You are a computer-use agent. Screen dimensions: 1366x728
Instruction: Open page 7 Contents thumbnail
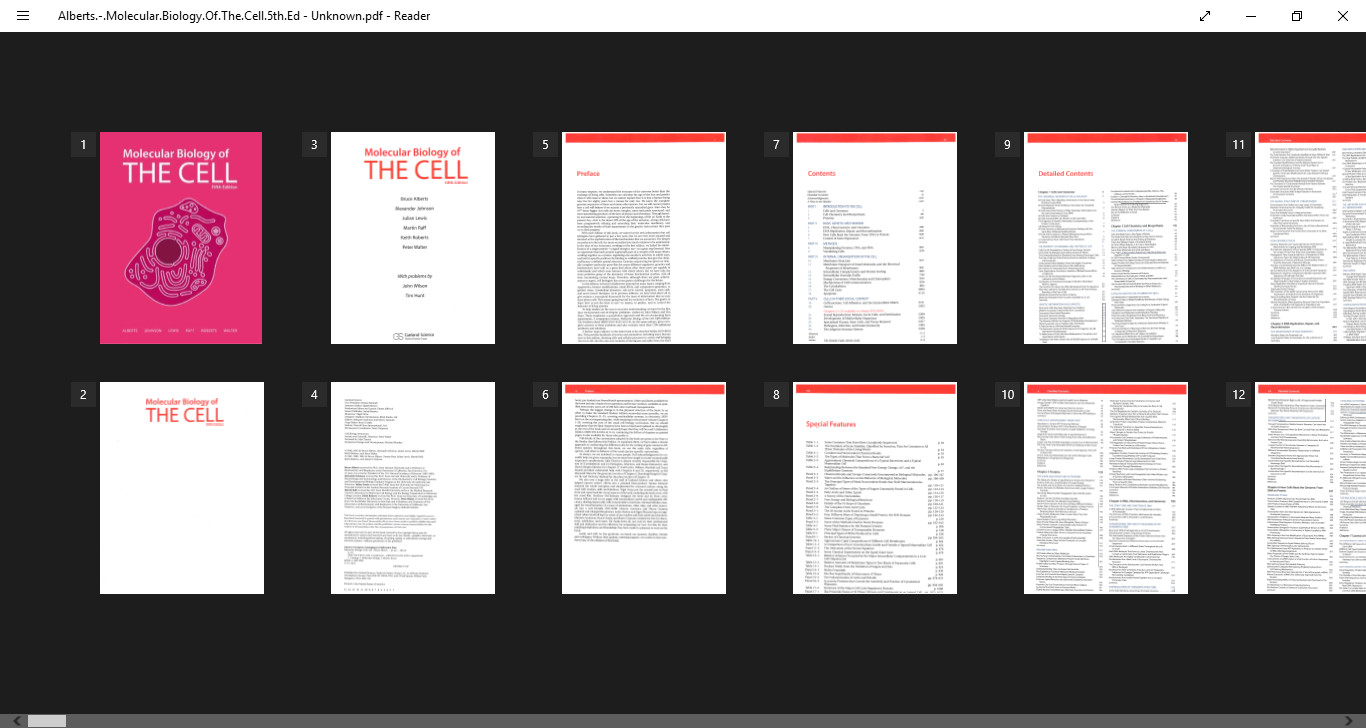875,238
